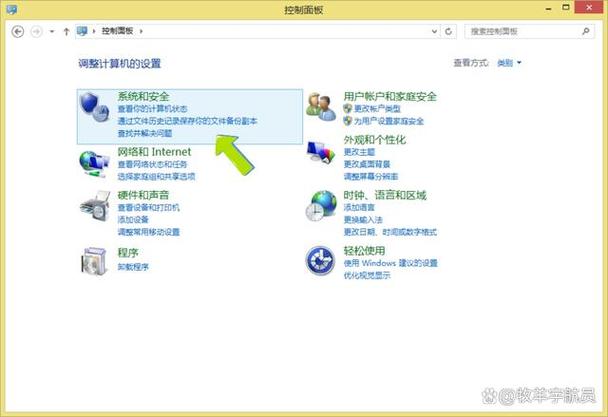608x417 pixels.
Task: Click the 硬件和声音 printer icon
Action: pos(95,209)
